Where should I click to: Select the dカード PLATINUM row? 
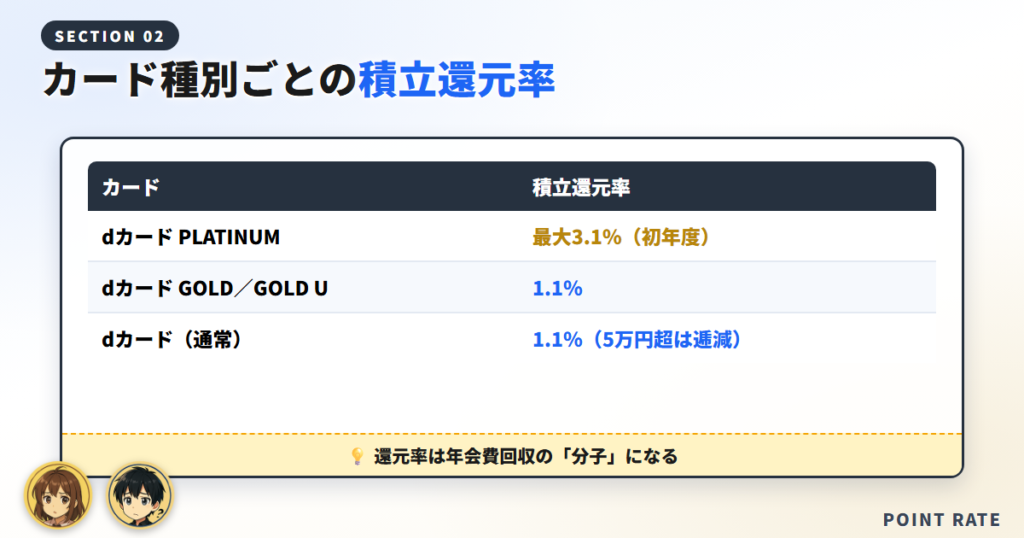click(512, 236)
